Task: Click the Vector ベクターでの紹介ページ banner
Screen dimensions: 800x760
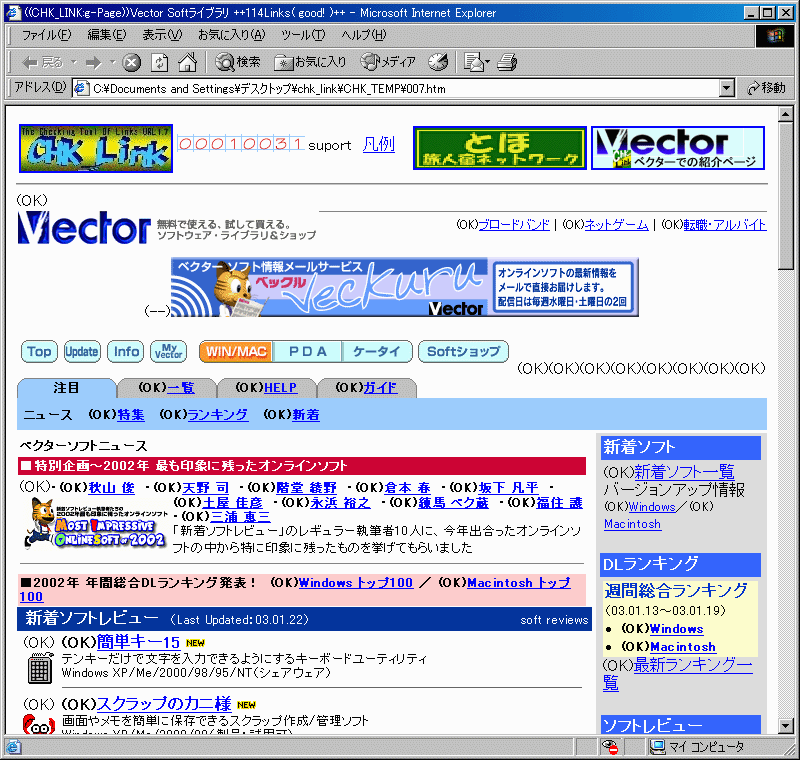Action: click(x=678, y=148)
